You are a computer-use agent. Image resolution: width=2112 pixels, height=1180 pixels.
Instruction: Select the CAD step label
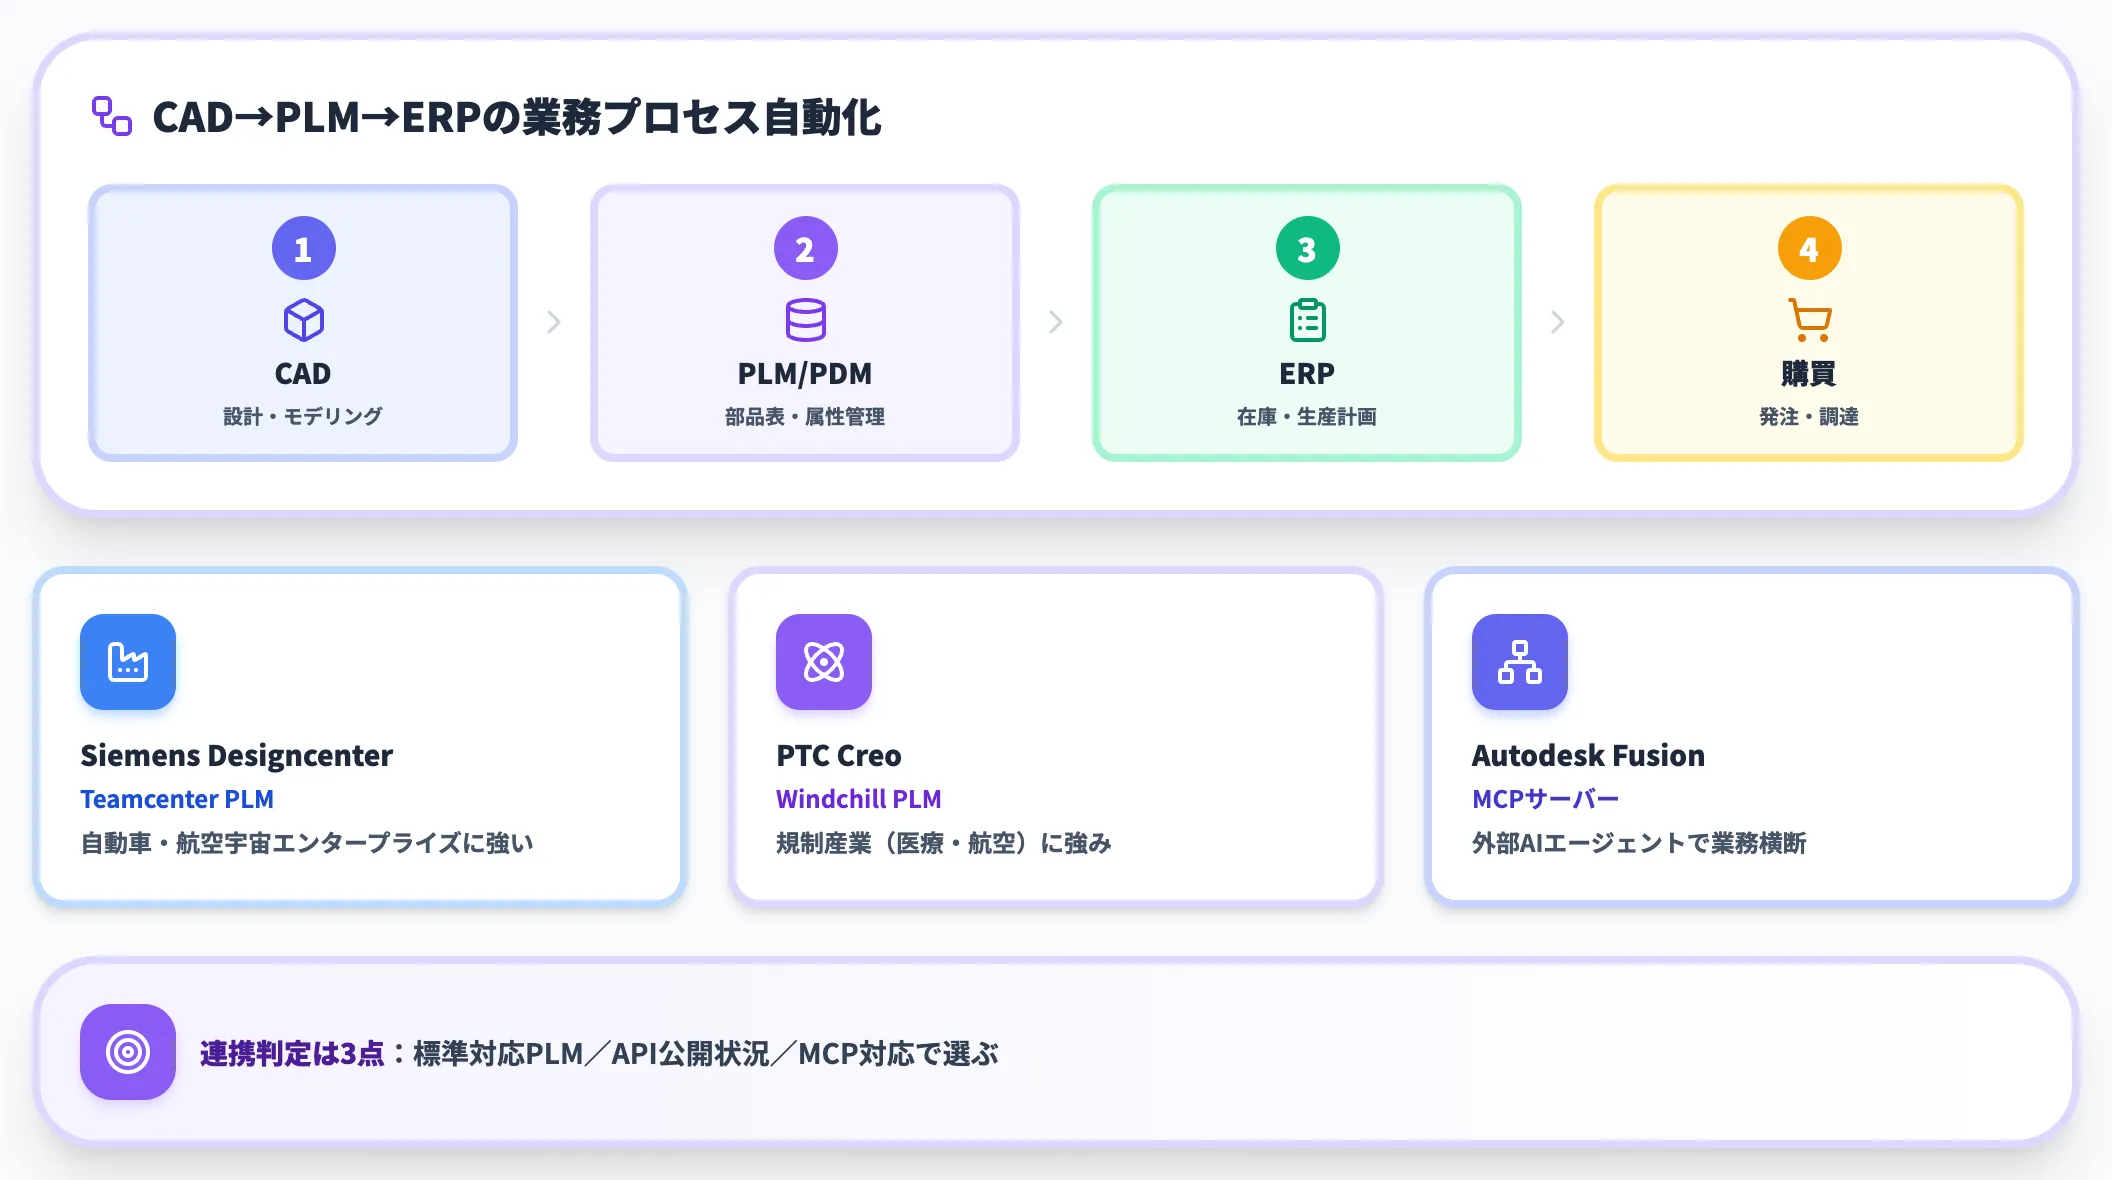303,373
